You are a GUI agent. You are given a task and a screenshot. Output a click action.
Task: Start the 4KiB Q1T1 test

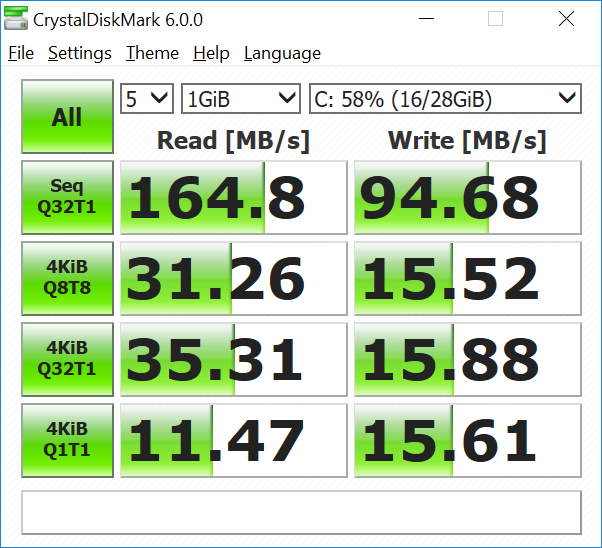[68, 440]
